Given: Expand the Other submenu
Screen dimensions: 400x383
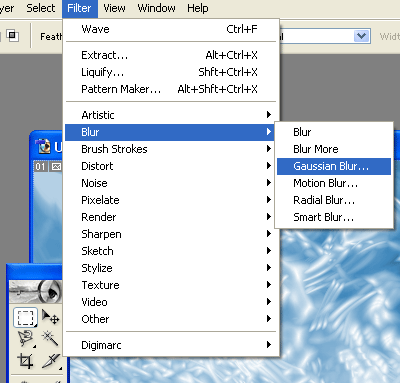Looking at the screenshot, I should [170, 319].
